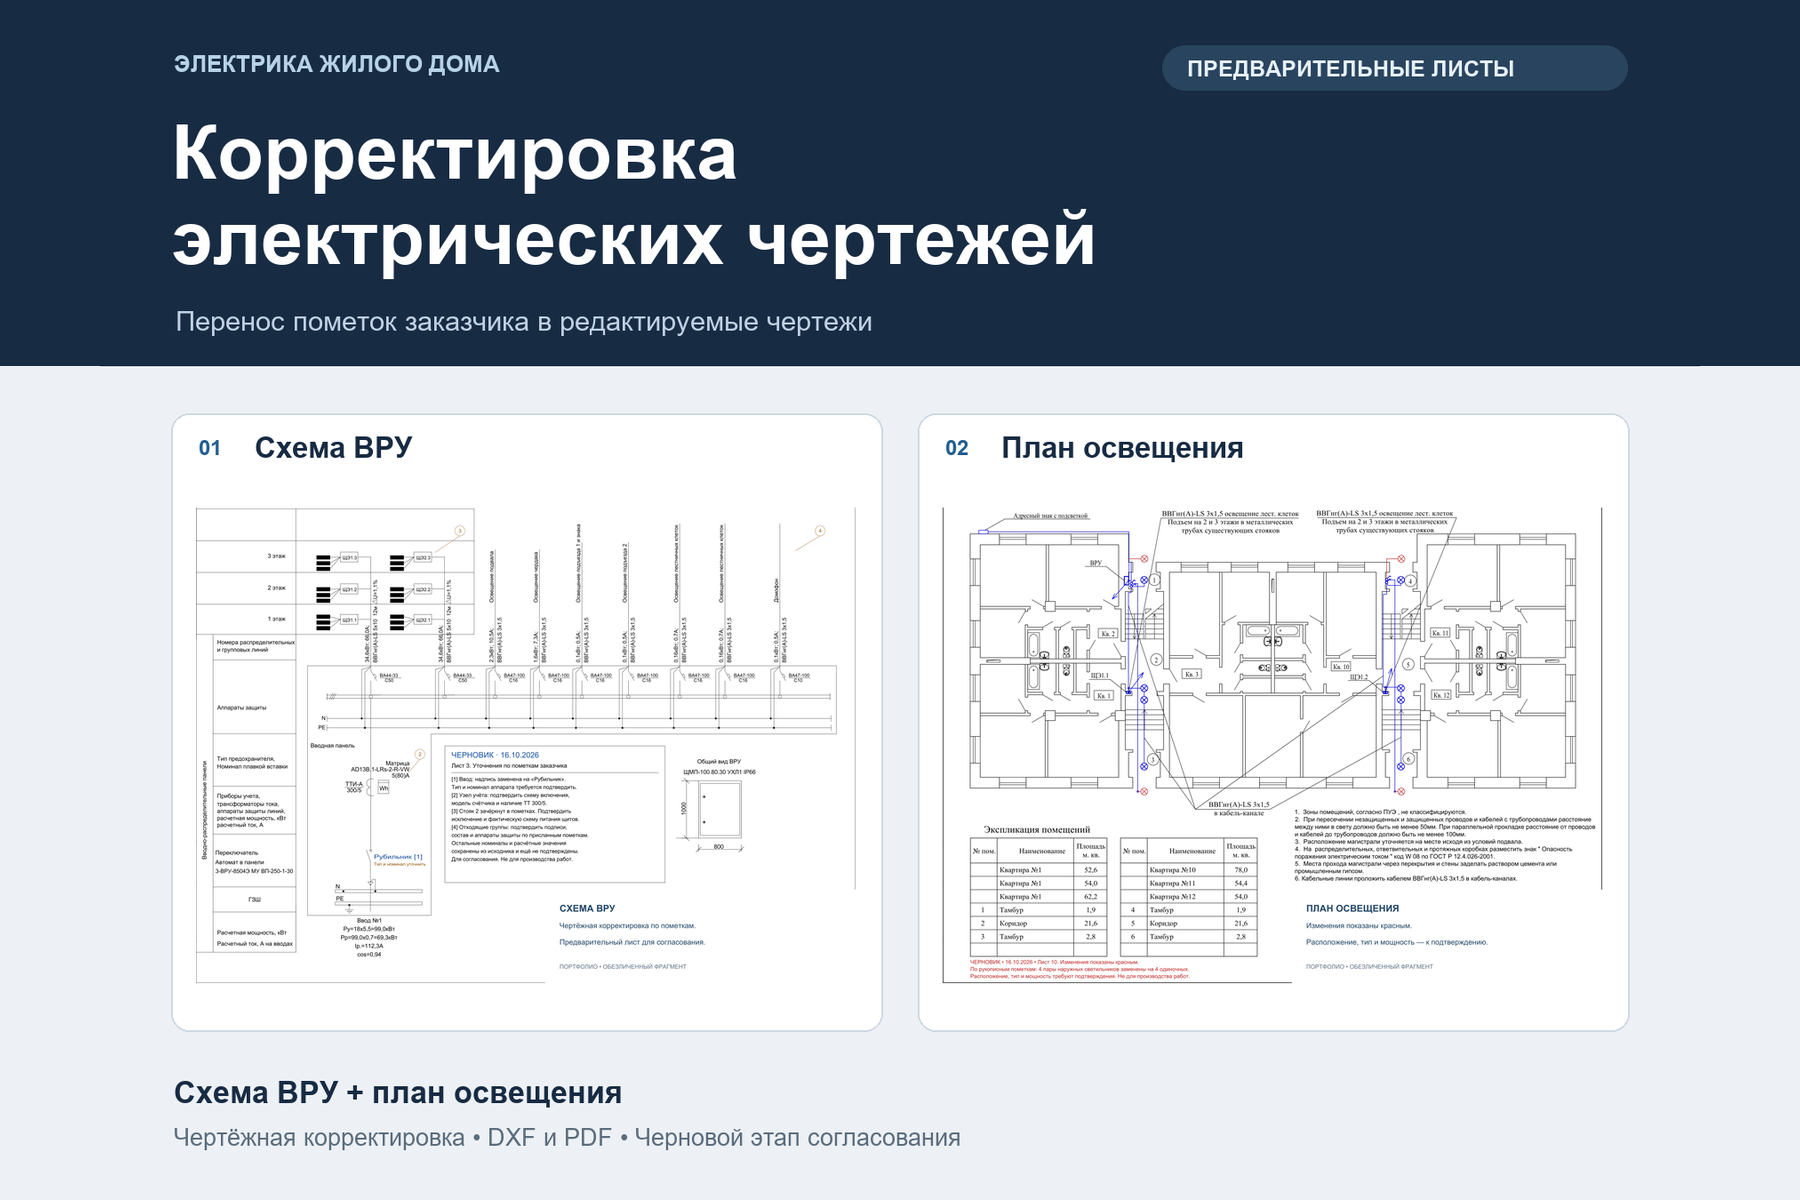Click the bottom heading «Схема ВРУ + план освещения»
Viewport: 1800px width, 1200px height.
tap(398, 1092)
